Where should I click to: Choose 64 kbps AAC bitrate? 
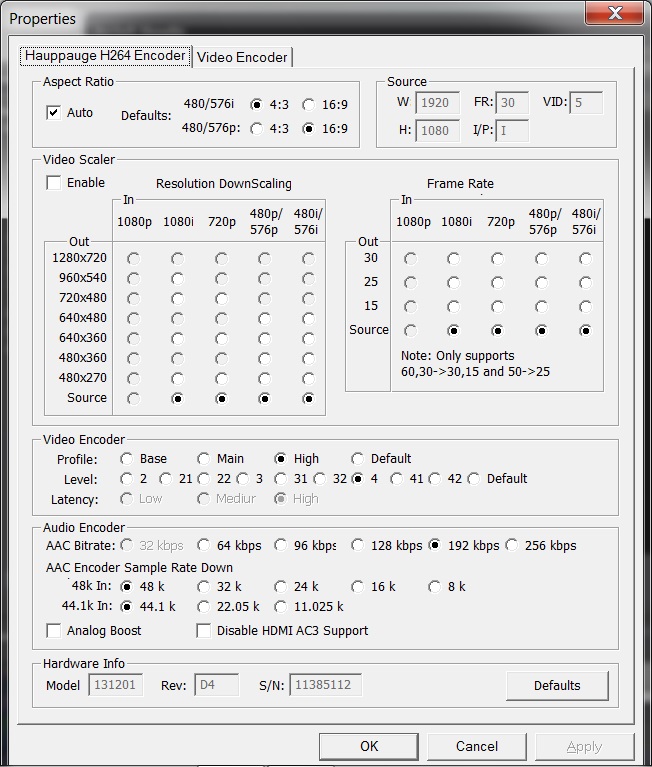click(x=203, y=545)
